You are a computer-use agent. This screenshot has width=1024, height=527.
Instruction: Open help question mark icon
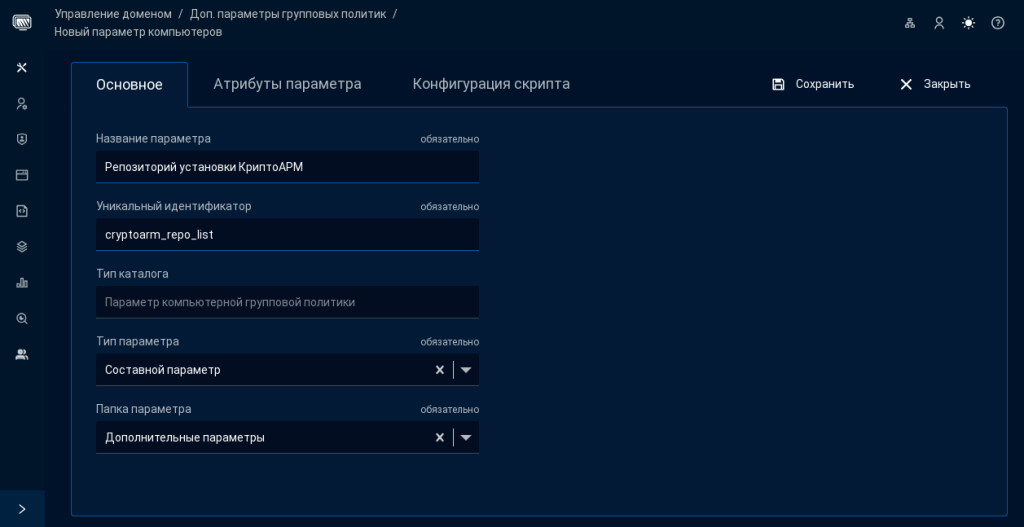(998, 23)
